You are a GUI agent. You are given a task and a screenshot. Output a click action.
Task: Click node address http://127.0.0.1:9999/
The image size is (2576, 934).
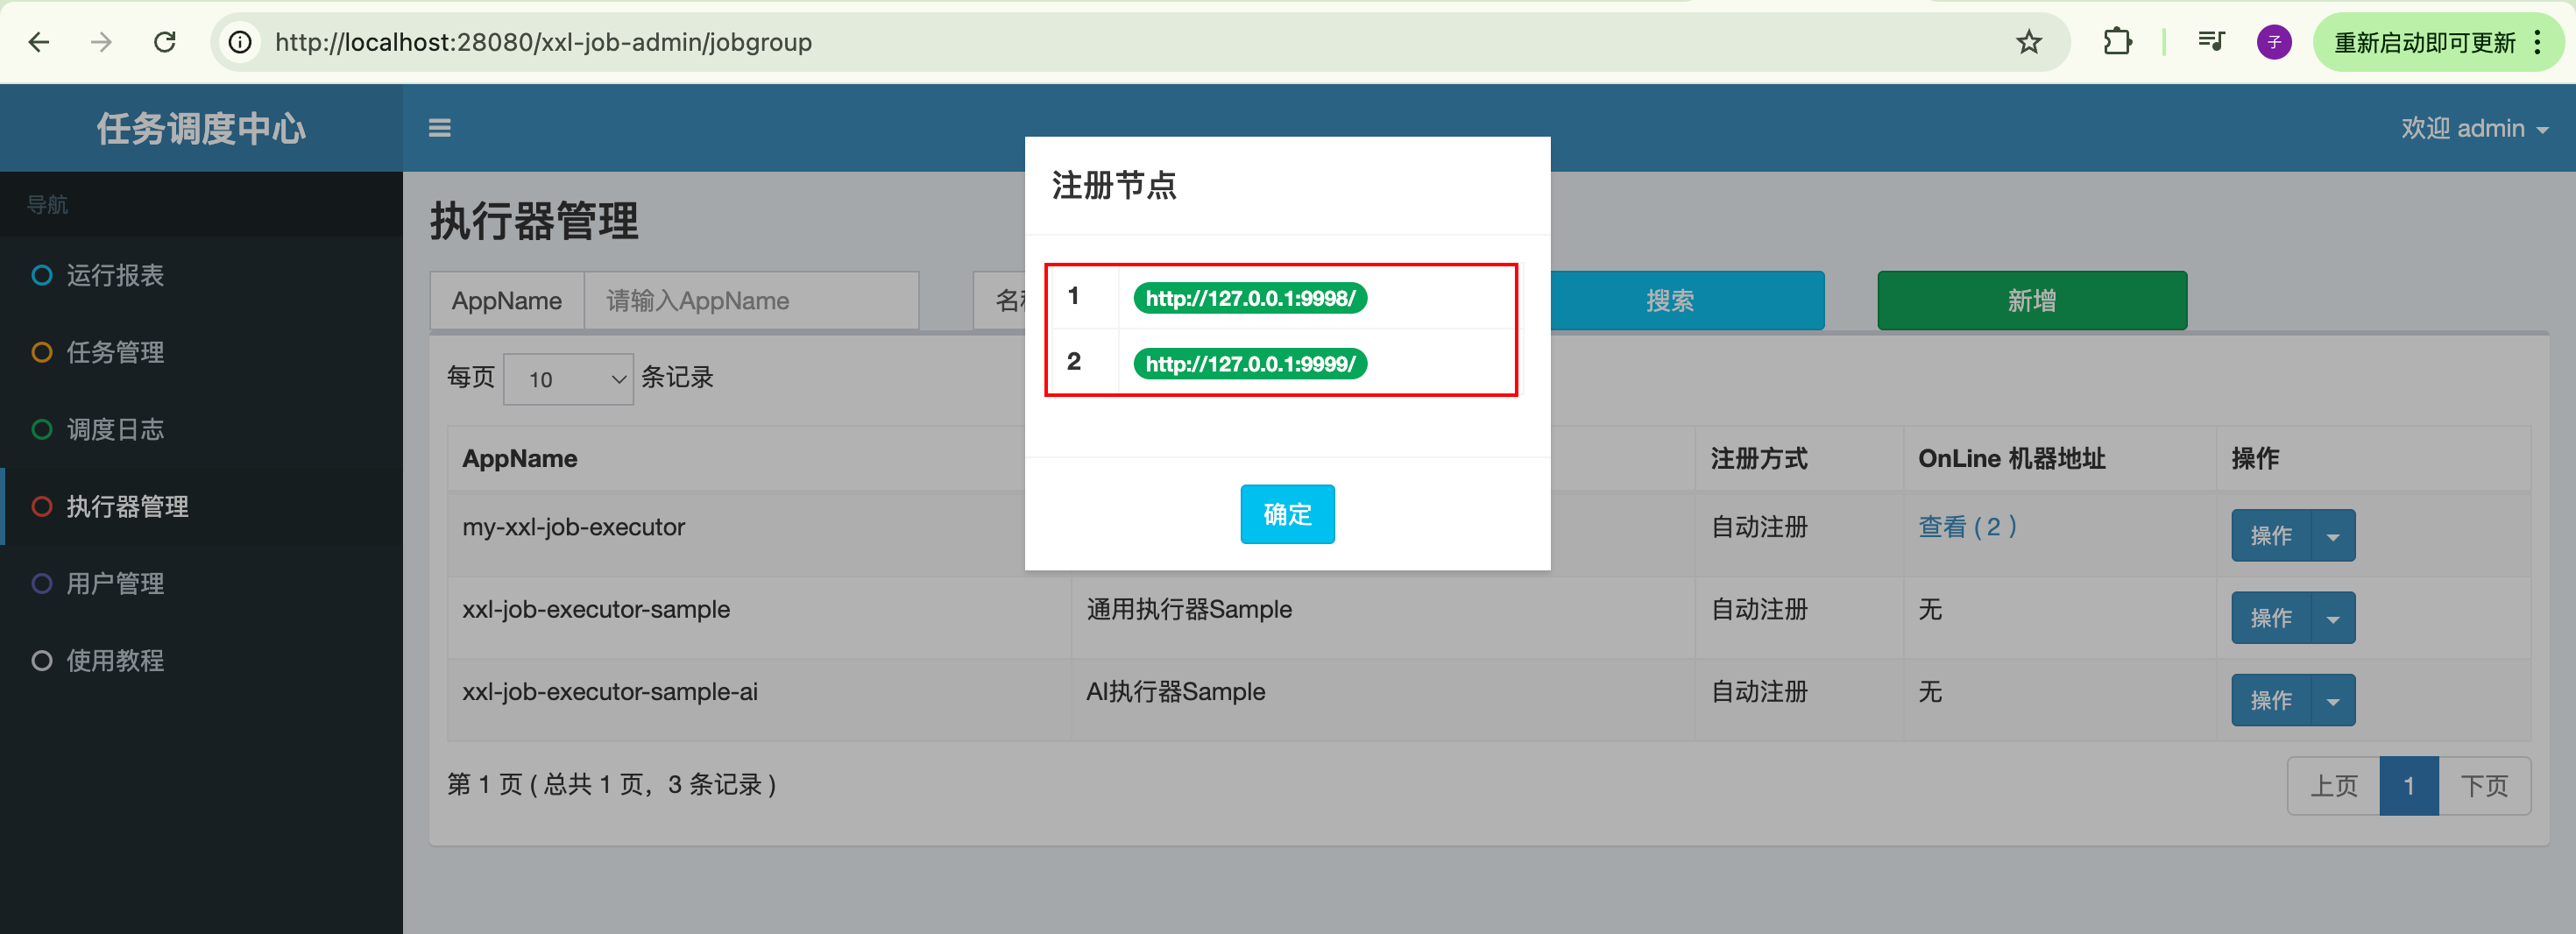(1250, 363)
